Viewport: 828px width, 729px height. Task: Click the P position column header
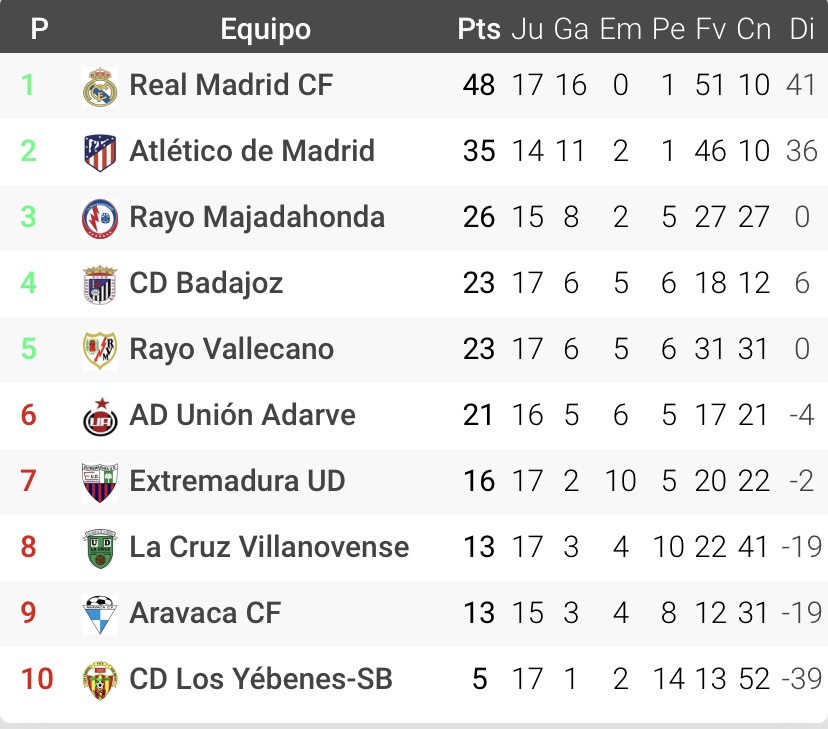39,29
